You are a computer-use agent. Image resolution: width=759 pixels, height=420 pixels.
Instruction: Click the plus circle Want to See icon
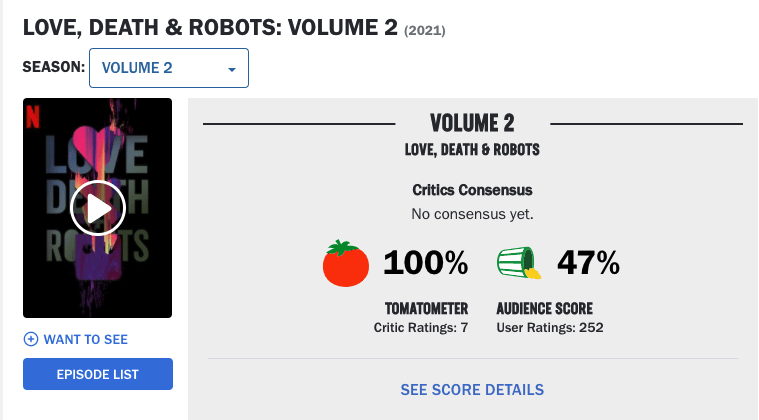coord(30,339)
